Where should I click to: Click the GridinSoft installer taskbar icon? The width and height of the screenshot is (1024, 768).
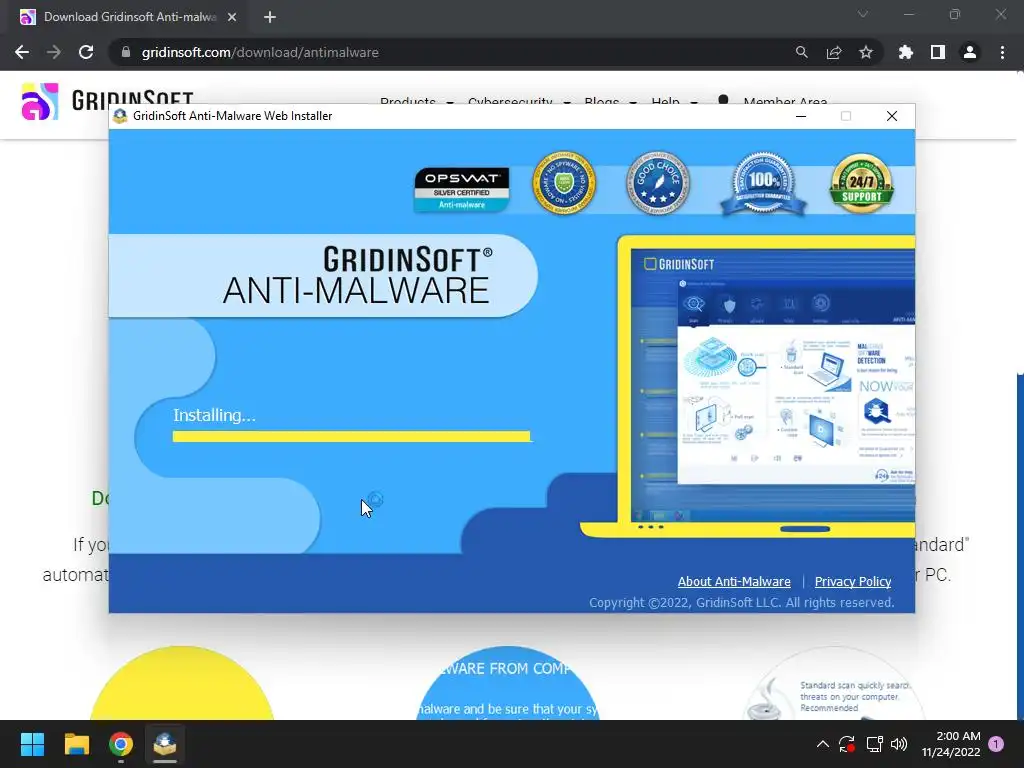click(165, 744)
